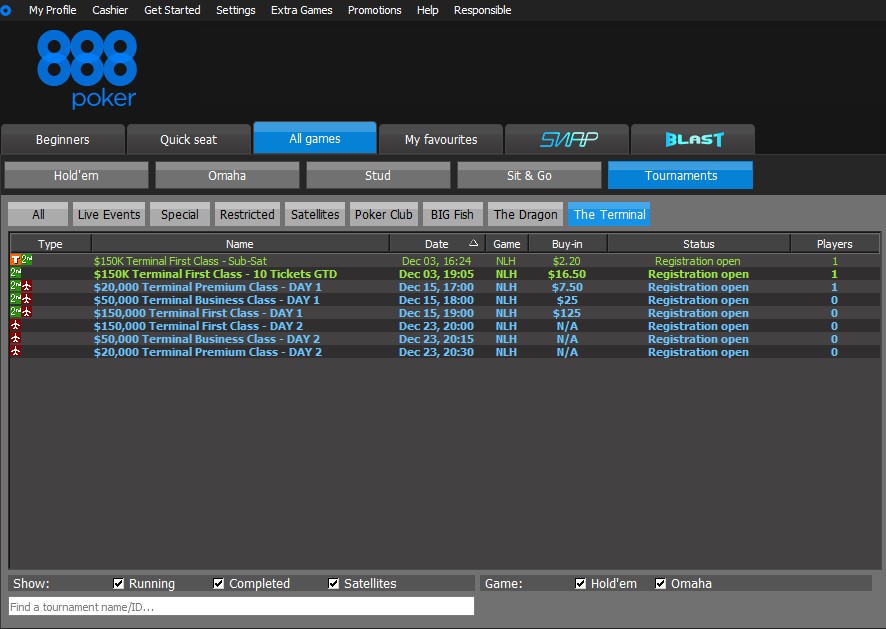Disable the Omaha game filter checkbox
886x629 pixels.
[x=661, y=584]
